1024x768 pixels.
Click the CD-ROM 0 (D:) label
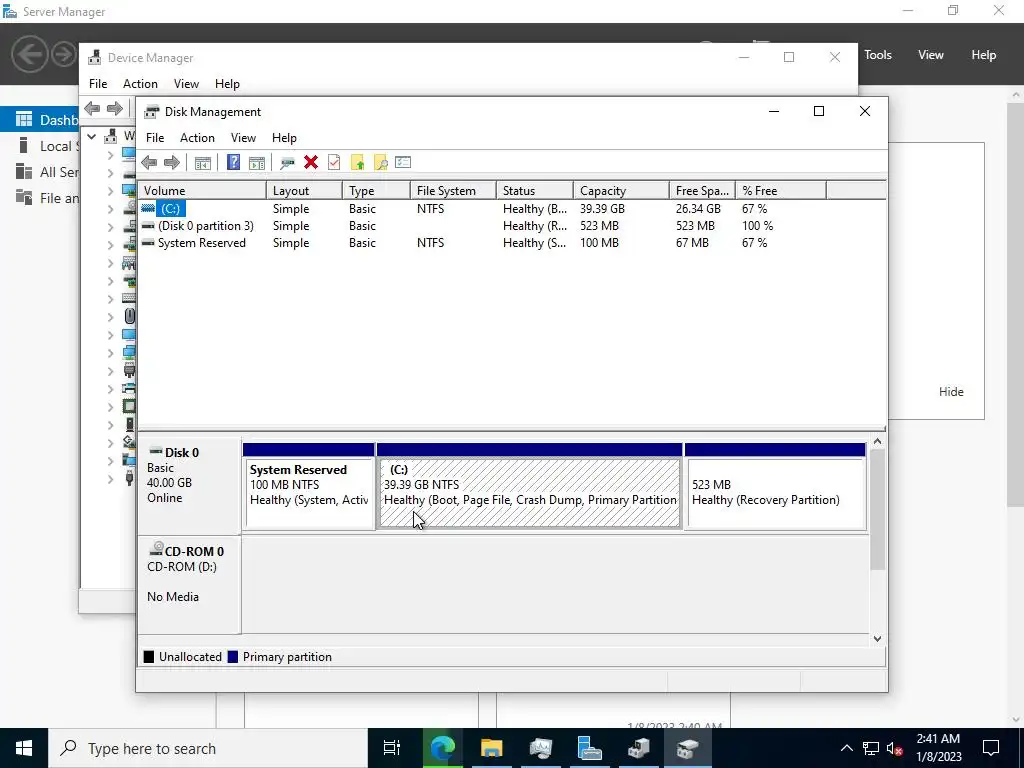[x=189, y=585]
